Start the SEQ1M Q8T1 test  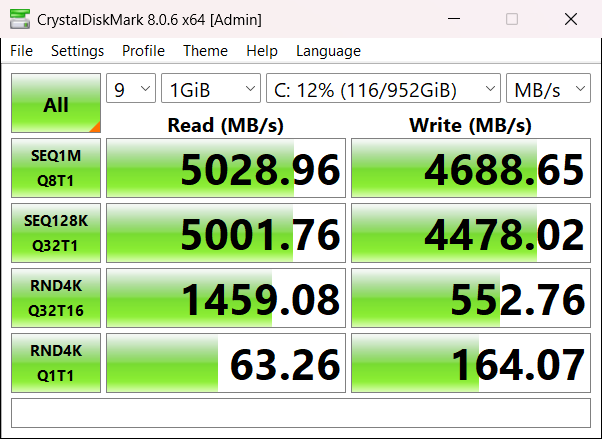56,168
